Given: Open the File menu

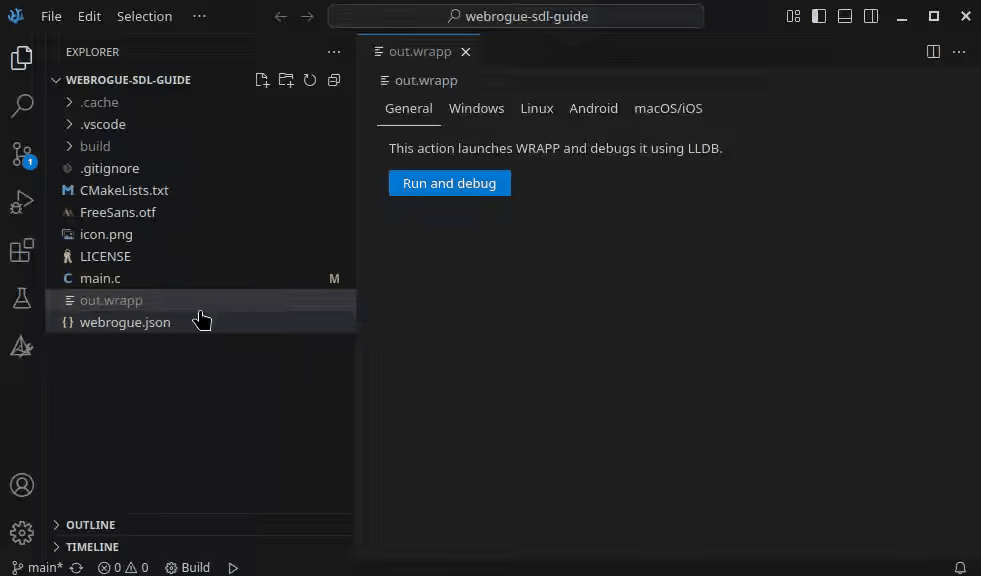Looking at the screenshot, I should (x=51, y=16).
